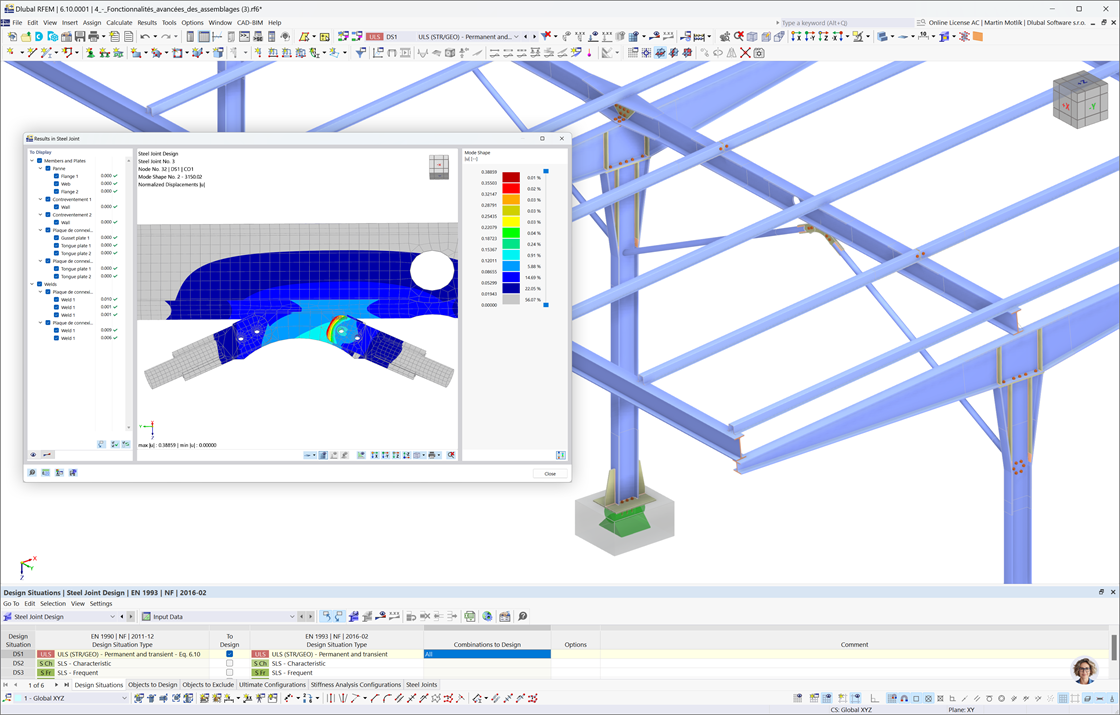
Task: Click the Save icon in the toolbar
Action: click(x=78, y=37)
